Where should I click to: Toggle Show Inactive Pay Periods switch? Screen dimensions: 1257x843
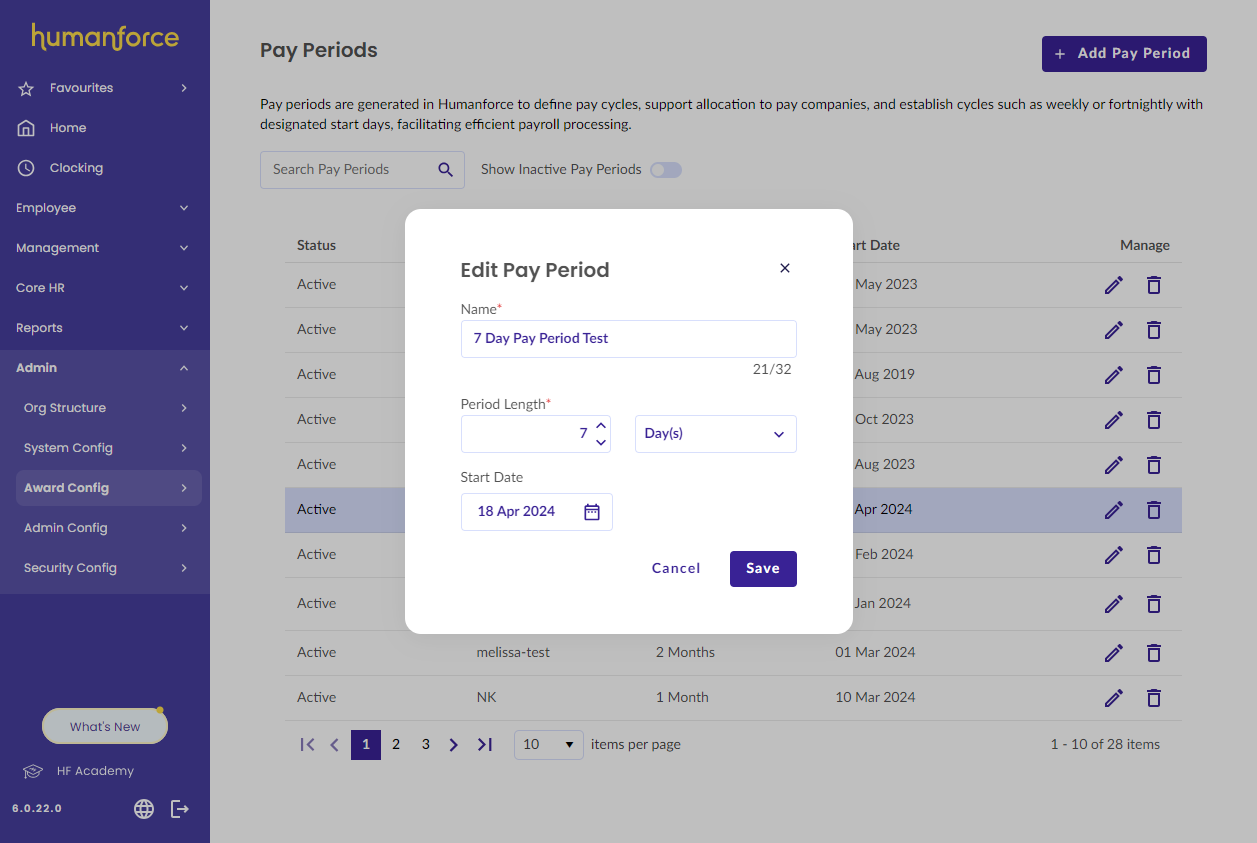click(x=666, y=170)
